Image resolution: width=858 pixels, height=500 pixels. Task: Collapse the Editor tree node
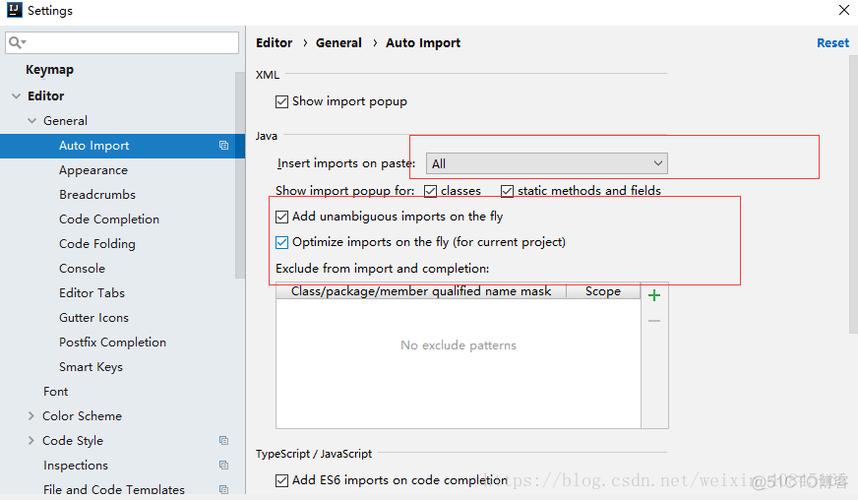16,96
